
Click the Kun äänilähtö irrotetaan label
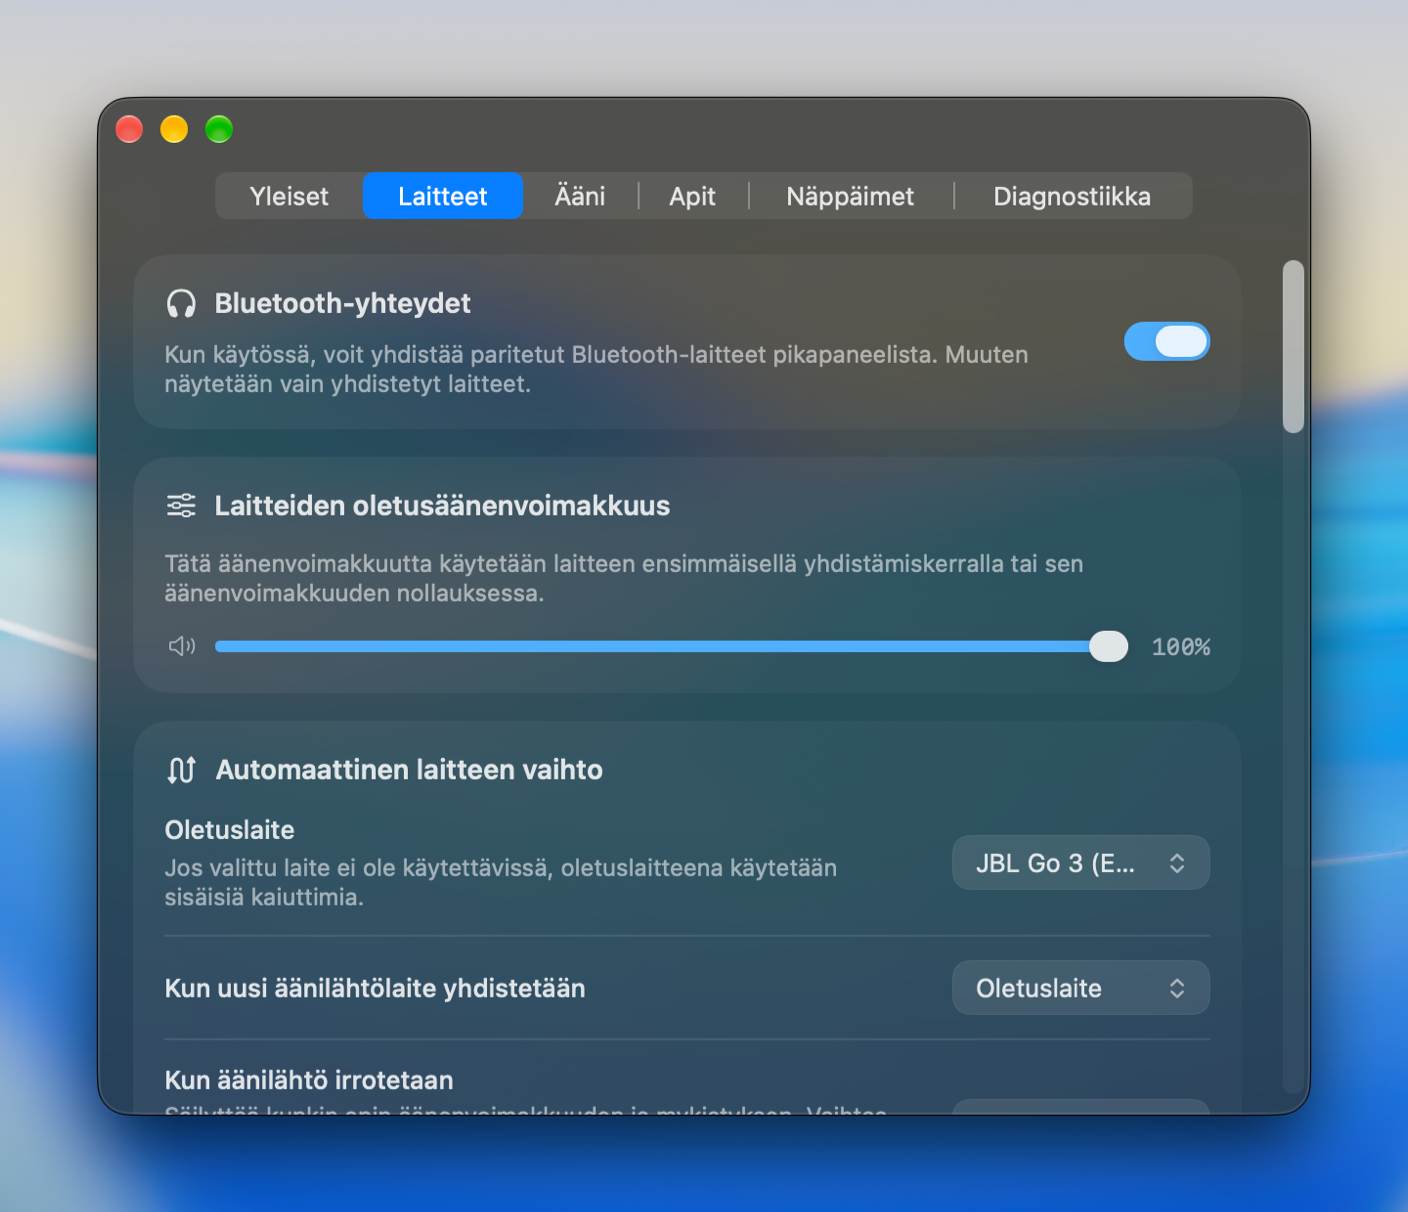(x=309, y=1080)
